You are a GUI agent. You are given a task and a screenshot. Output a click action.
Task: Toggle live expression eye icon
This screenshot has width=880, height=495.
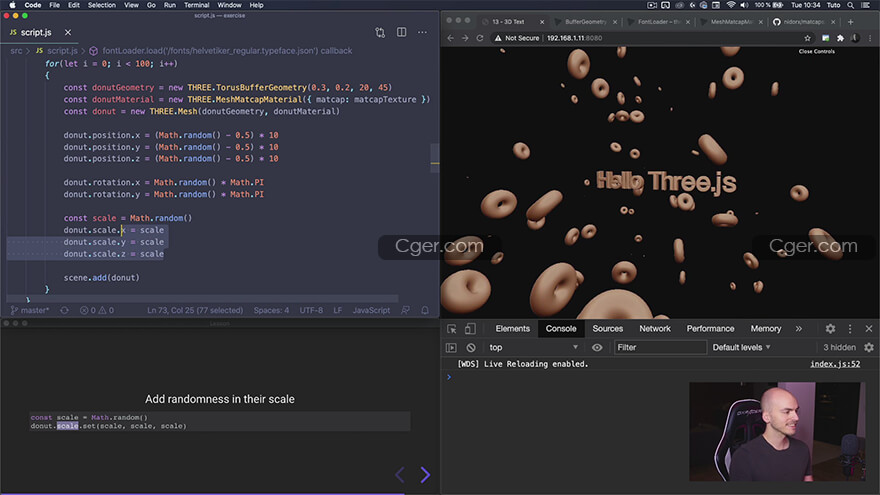tap(597, 347)
